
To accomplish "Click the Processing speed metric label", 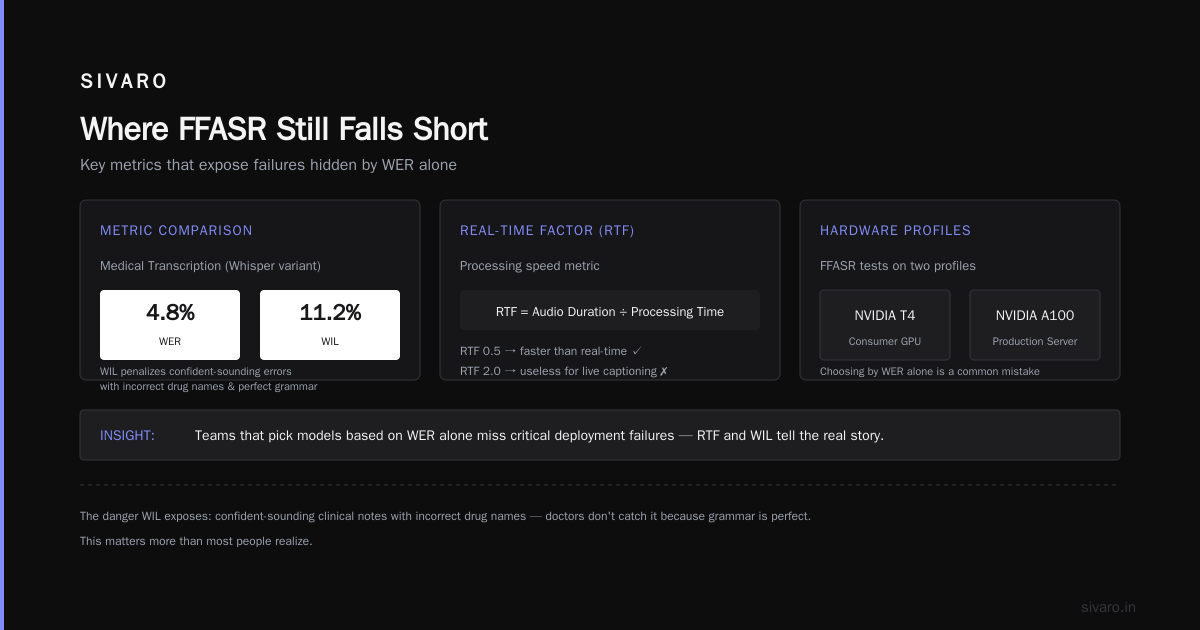I will coord(529,266).
